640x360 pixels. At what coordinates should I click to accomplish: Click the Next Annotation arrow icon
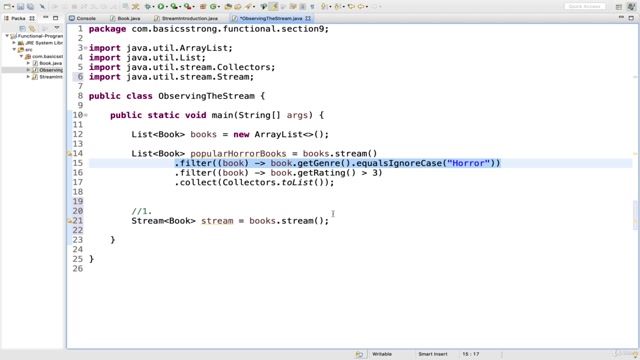(x=324, y=7)
